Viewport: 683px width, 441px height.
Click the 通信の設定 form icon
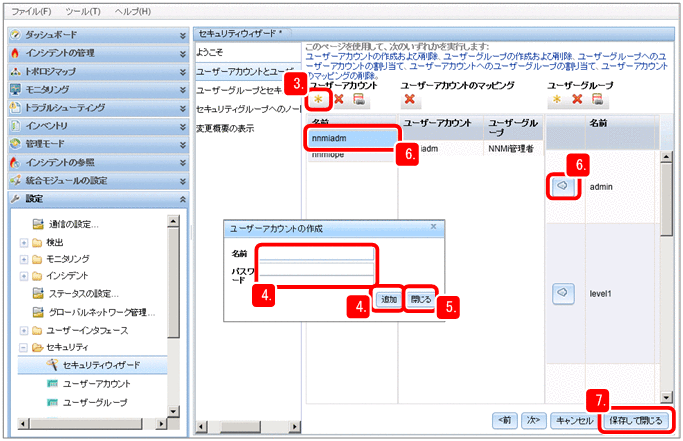38,224
